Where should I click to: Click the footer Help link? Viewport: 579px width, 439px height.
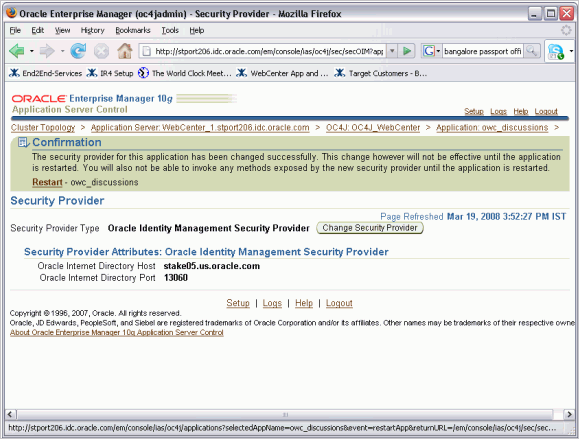304,303
